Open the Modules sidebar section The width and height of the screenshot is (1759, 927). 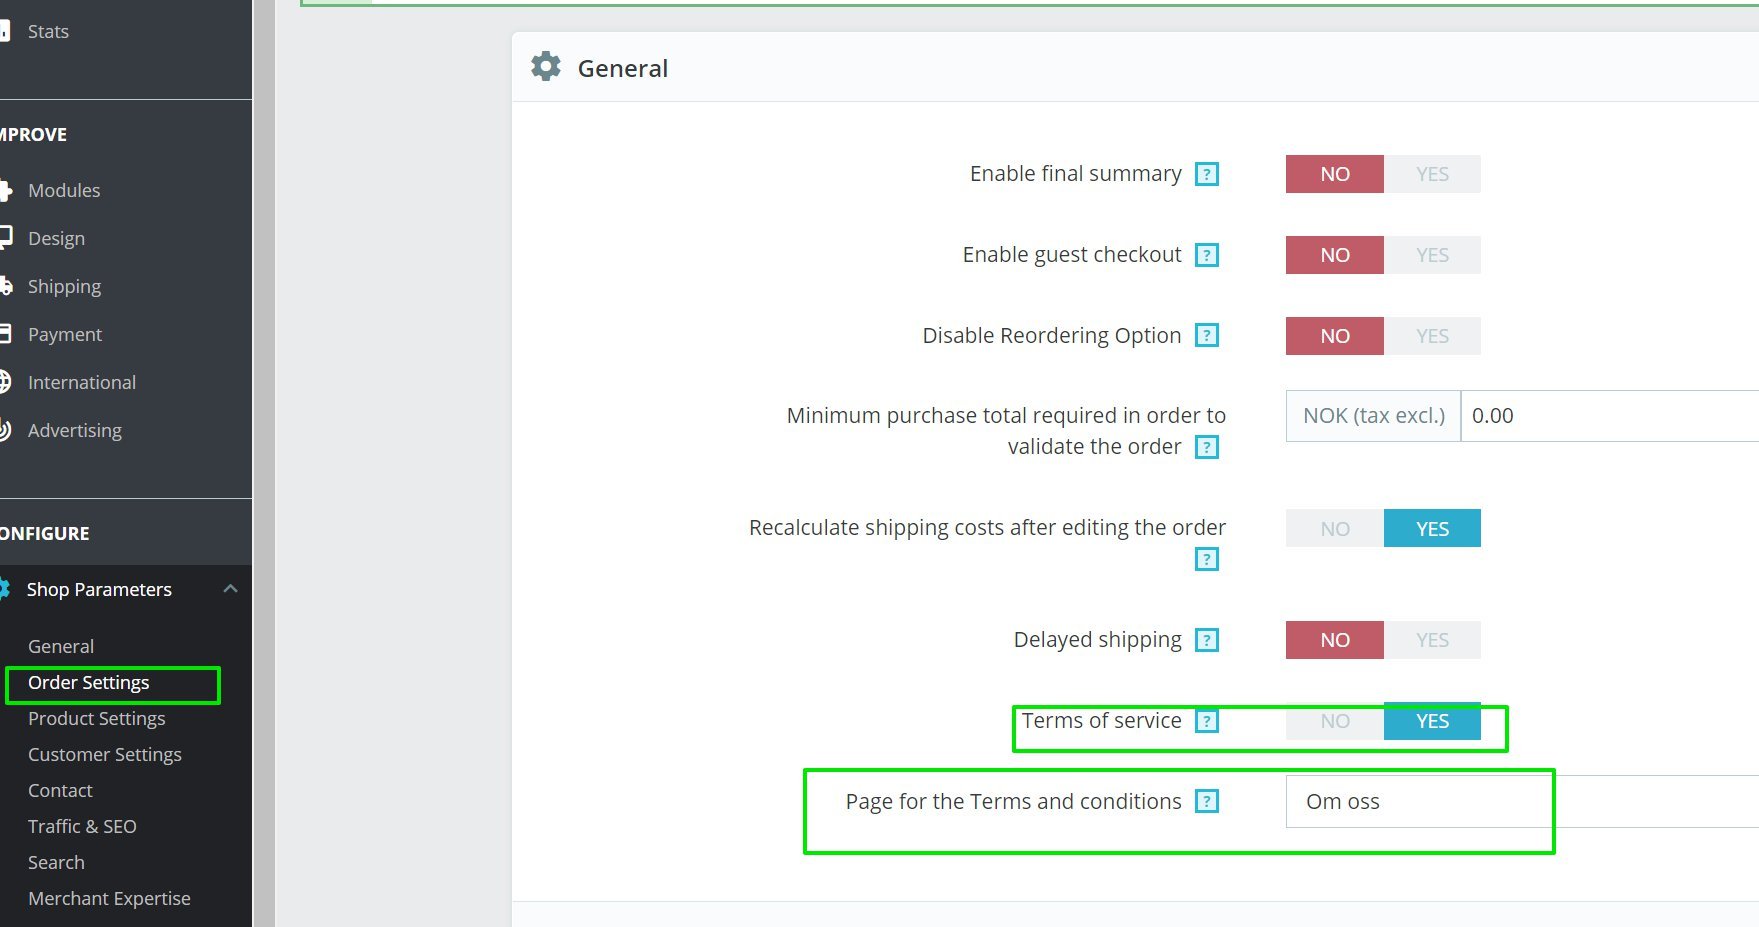64,191
